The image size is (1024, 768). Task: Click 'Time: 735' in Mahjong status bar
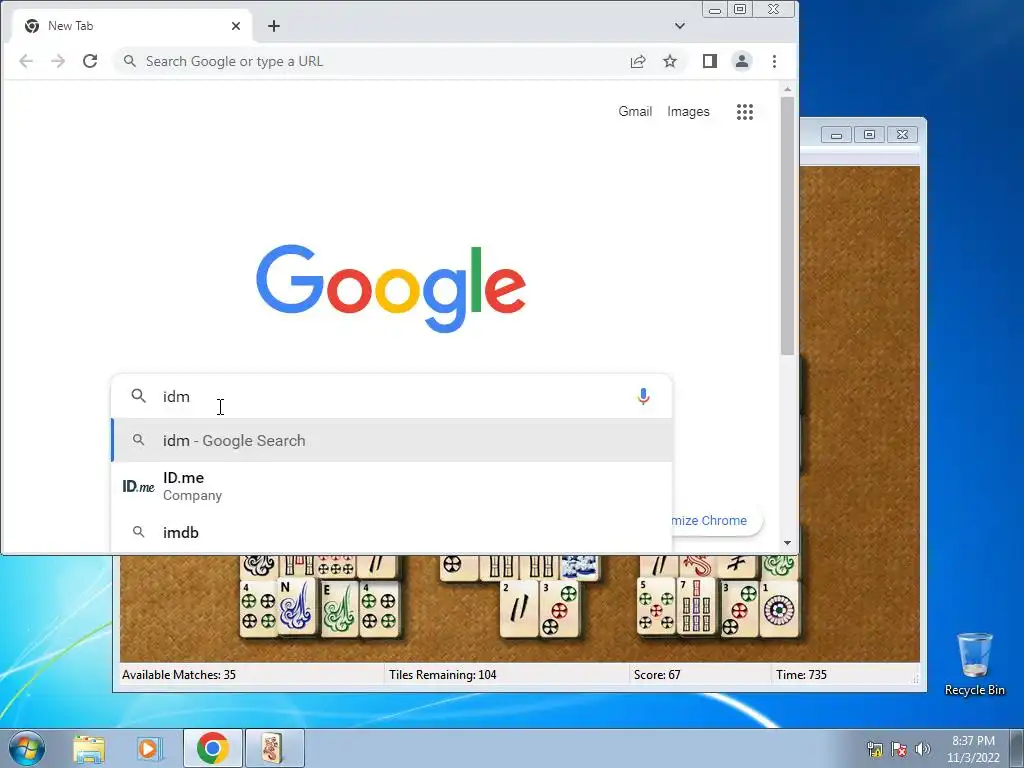click(801, 675)
